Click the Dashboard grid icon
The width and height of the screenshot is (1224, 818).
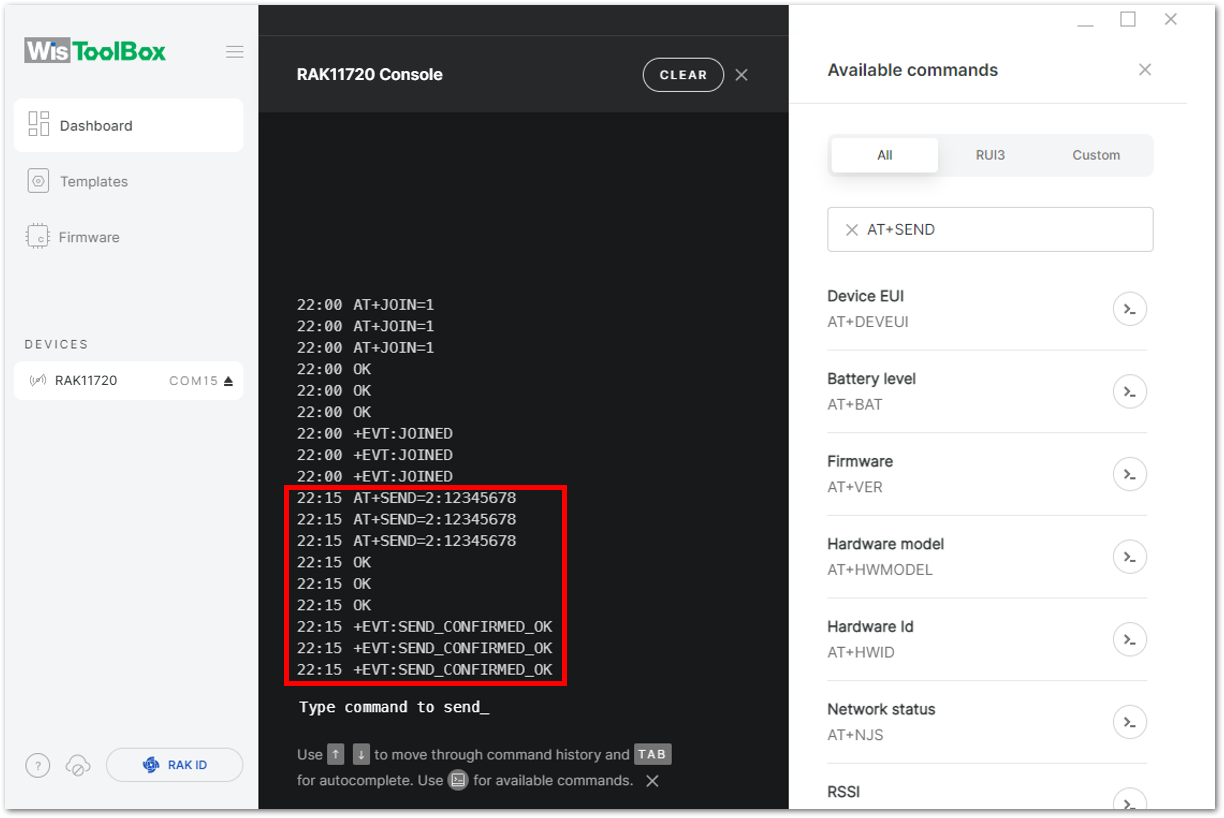coord(39,124)
